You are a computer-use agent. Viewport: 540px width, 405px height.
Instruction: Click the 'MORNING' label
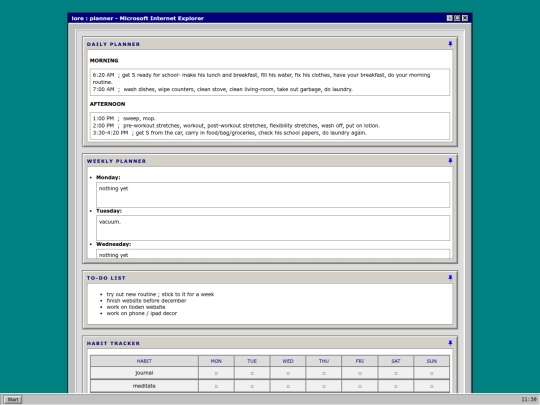coord(104,61)
